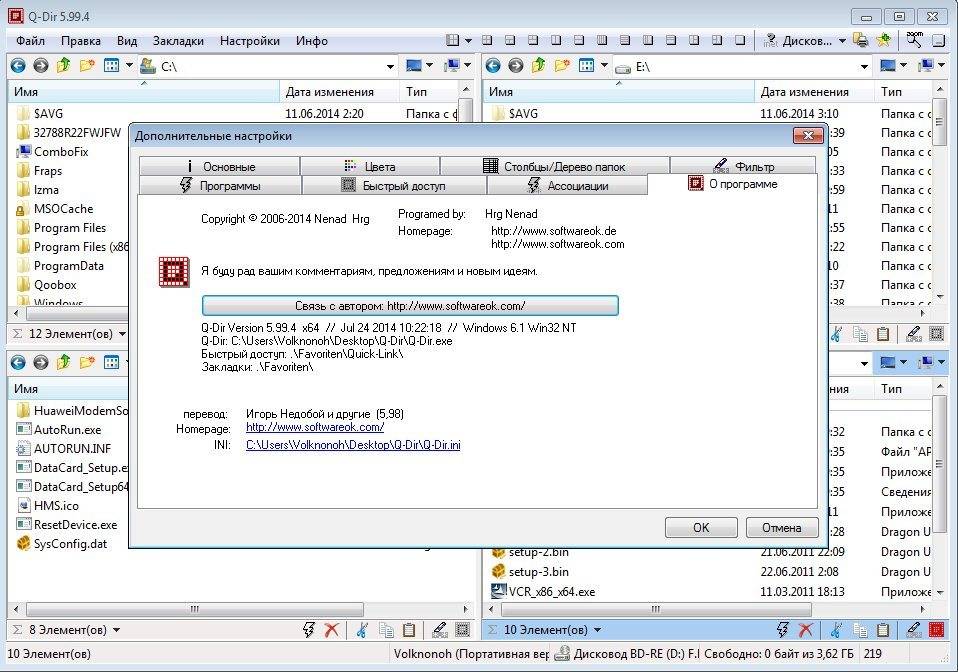
Task: Go up one folder in the E:\ pane
Action: [539, 66]
